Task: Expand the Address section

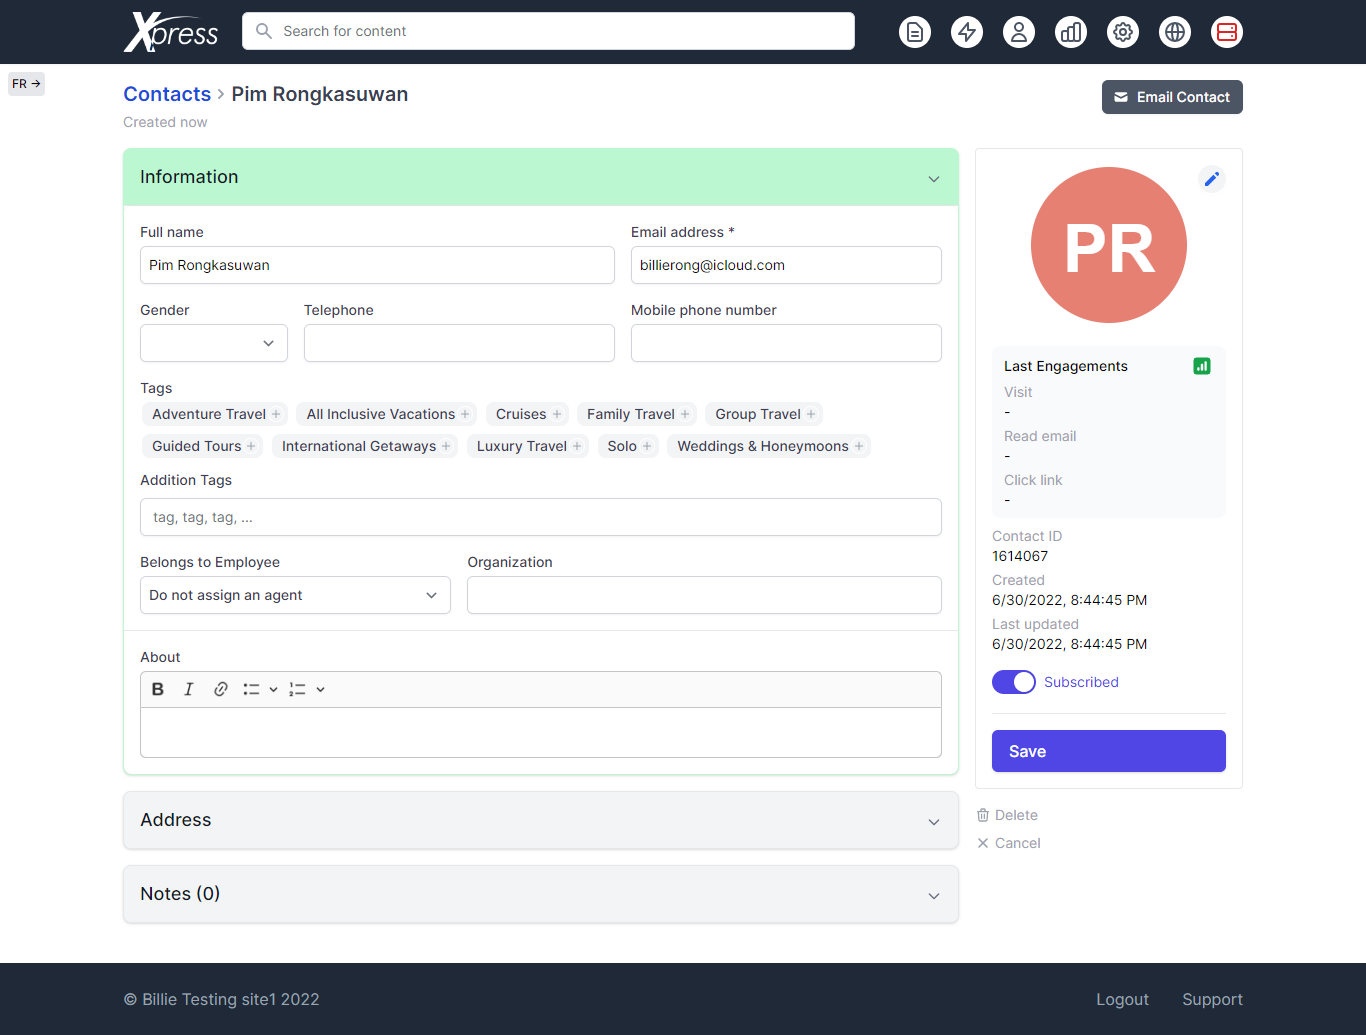Action: tap(540, 820)
